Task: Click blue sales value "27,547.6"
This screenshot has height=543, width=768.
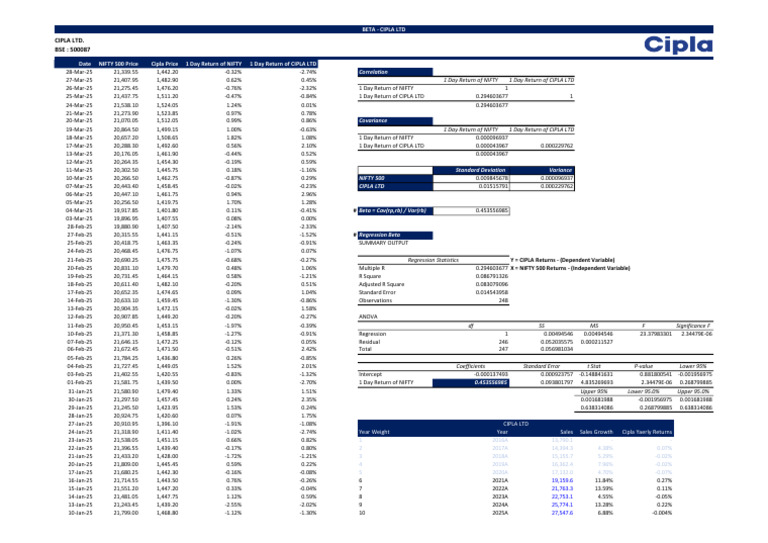Action: [x=562, y=513]
